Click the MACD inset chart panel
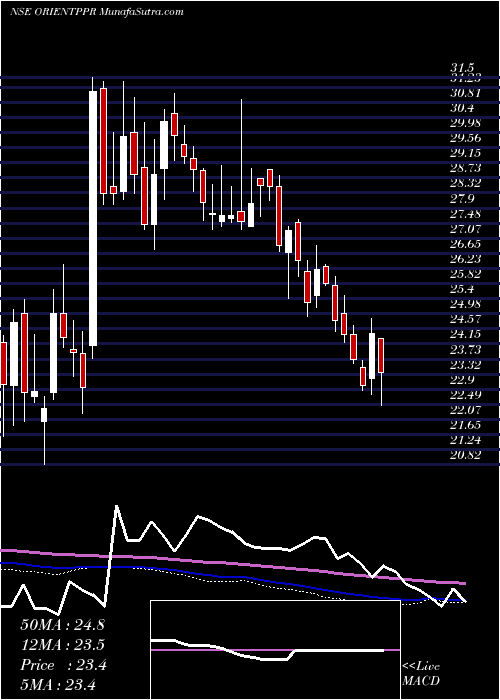This screenshot has width=500, height=700. click(275, 650)
